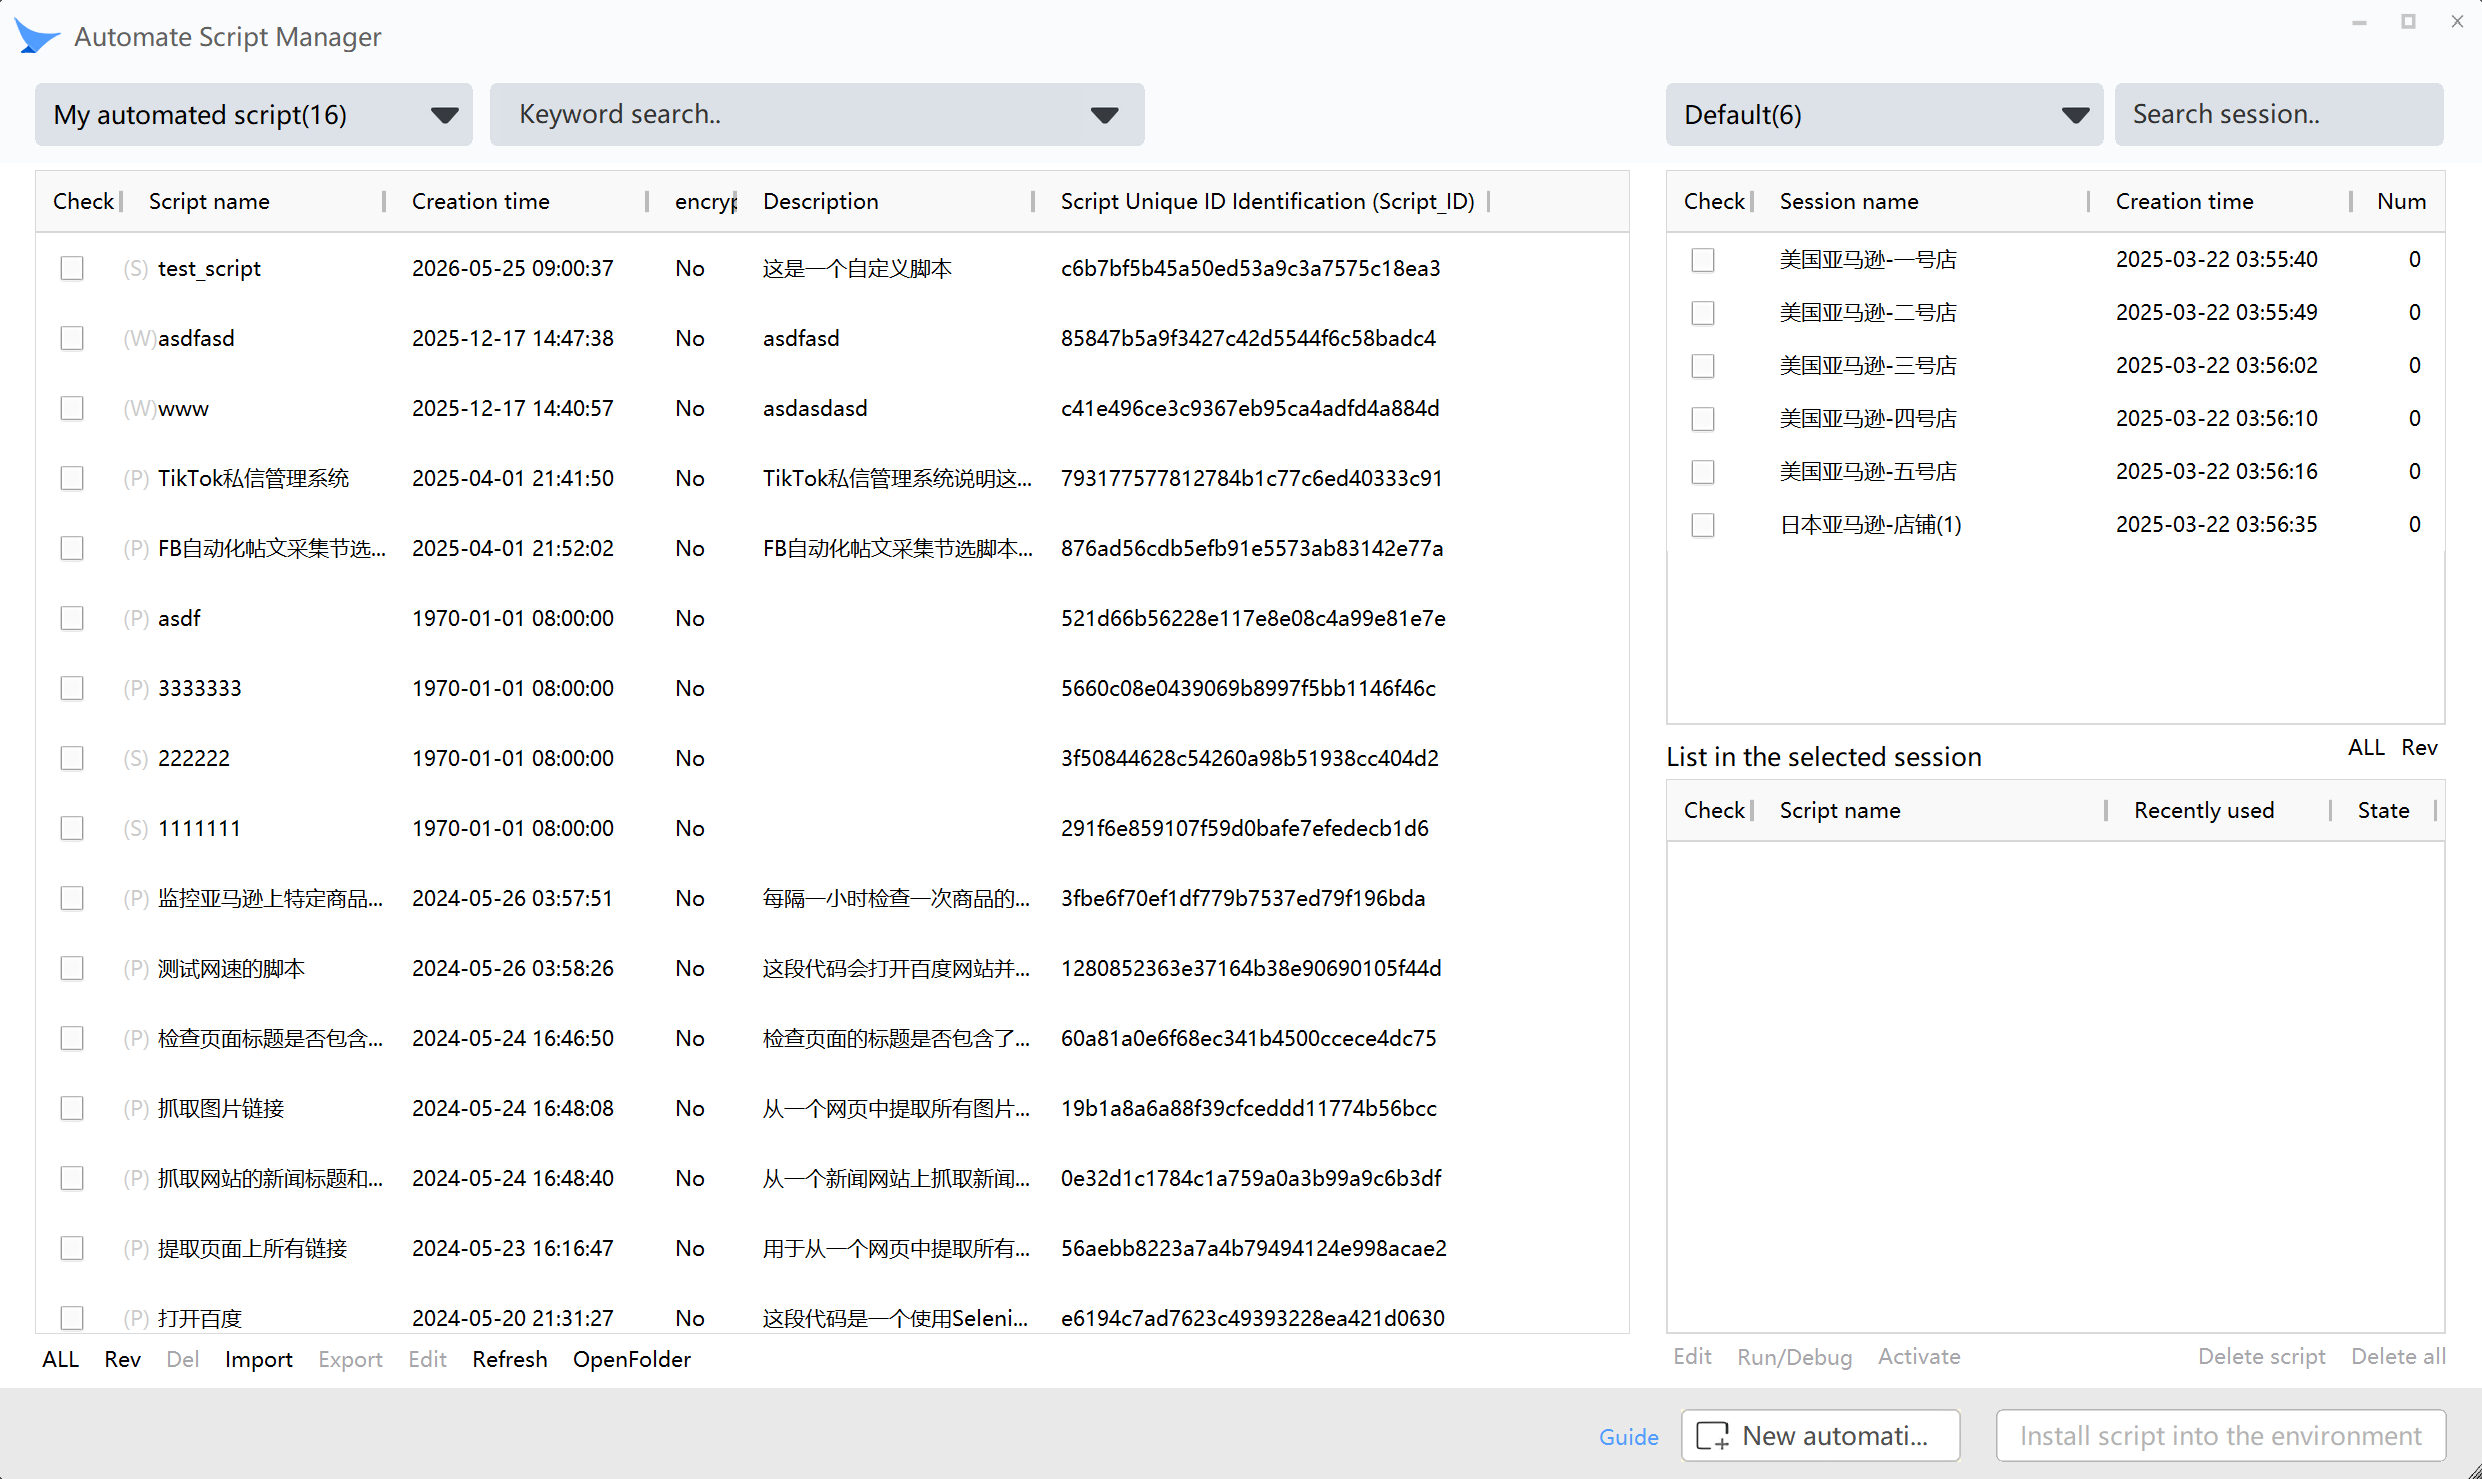Click Refresh under the script list
Viewport: 2482px width, 1479px height.
[x=510, y=1359]
